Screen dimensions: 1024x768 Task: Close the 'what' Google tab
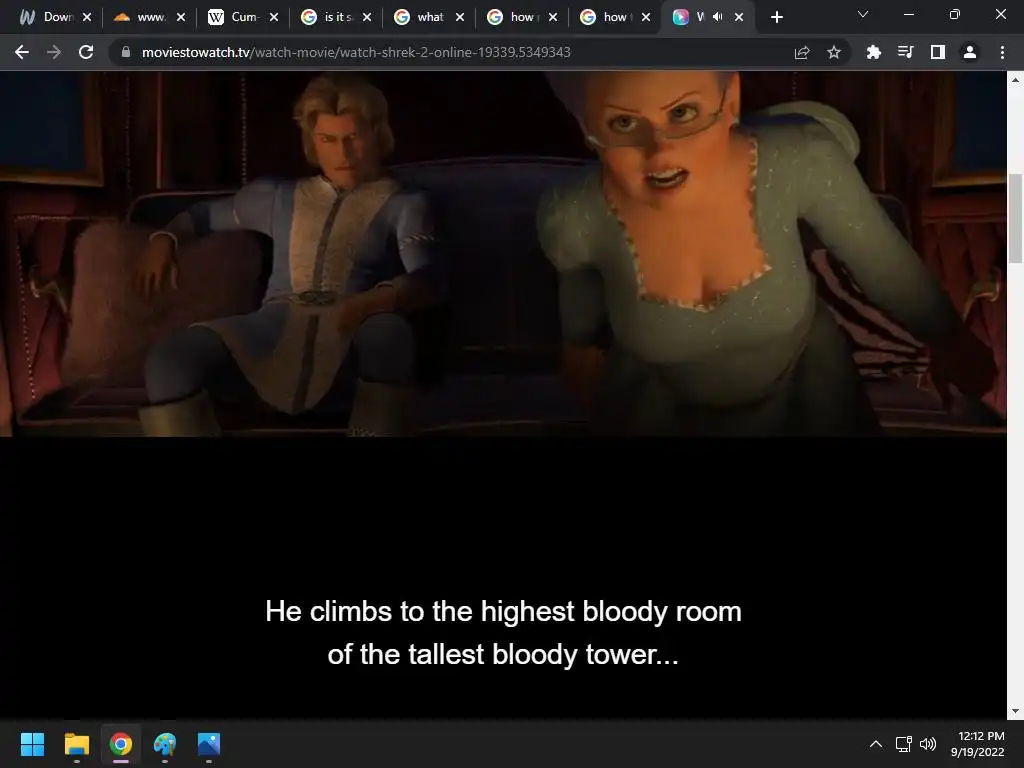coord(460,17)
